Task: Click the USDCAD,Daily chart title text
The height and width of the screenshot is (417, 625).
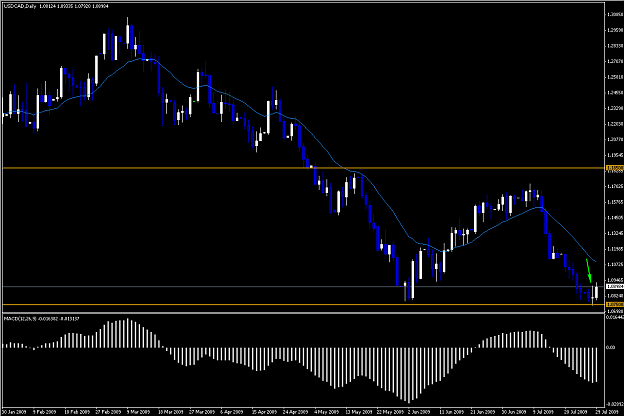Action: [x=20, y=6]
